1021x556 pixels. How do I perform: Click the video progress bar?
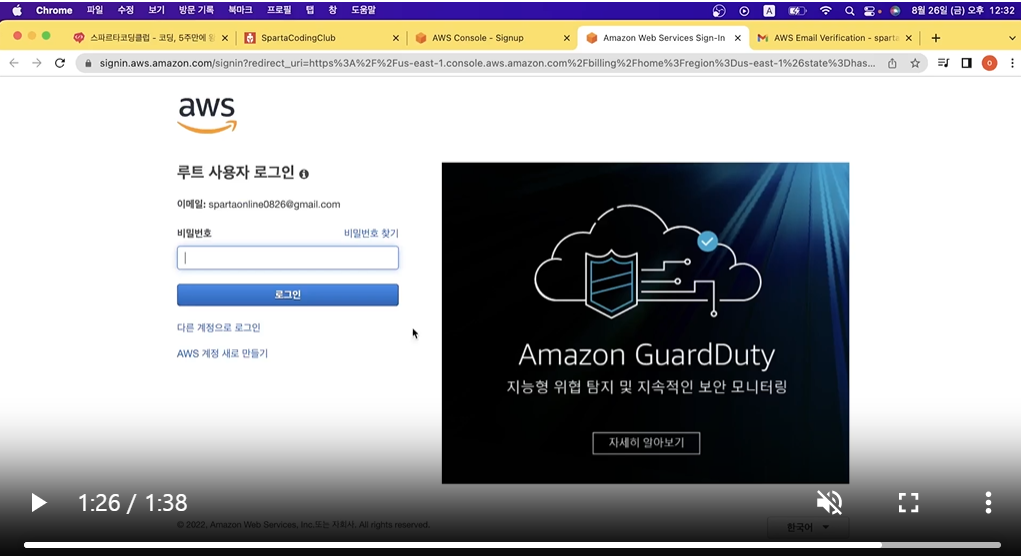pos(512,545)
